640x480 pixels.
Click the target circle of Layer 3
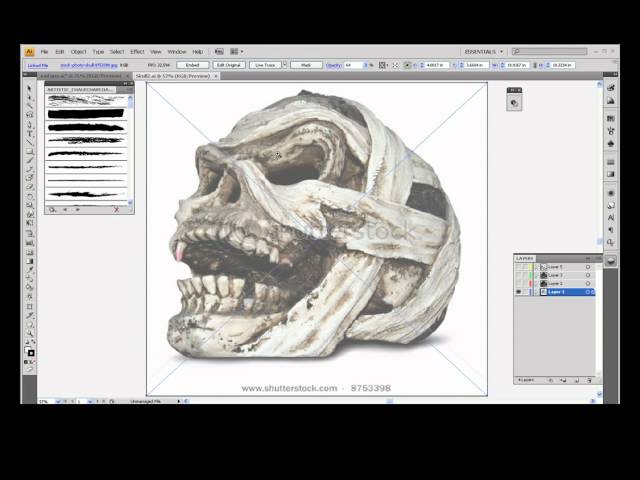(588, 275)
